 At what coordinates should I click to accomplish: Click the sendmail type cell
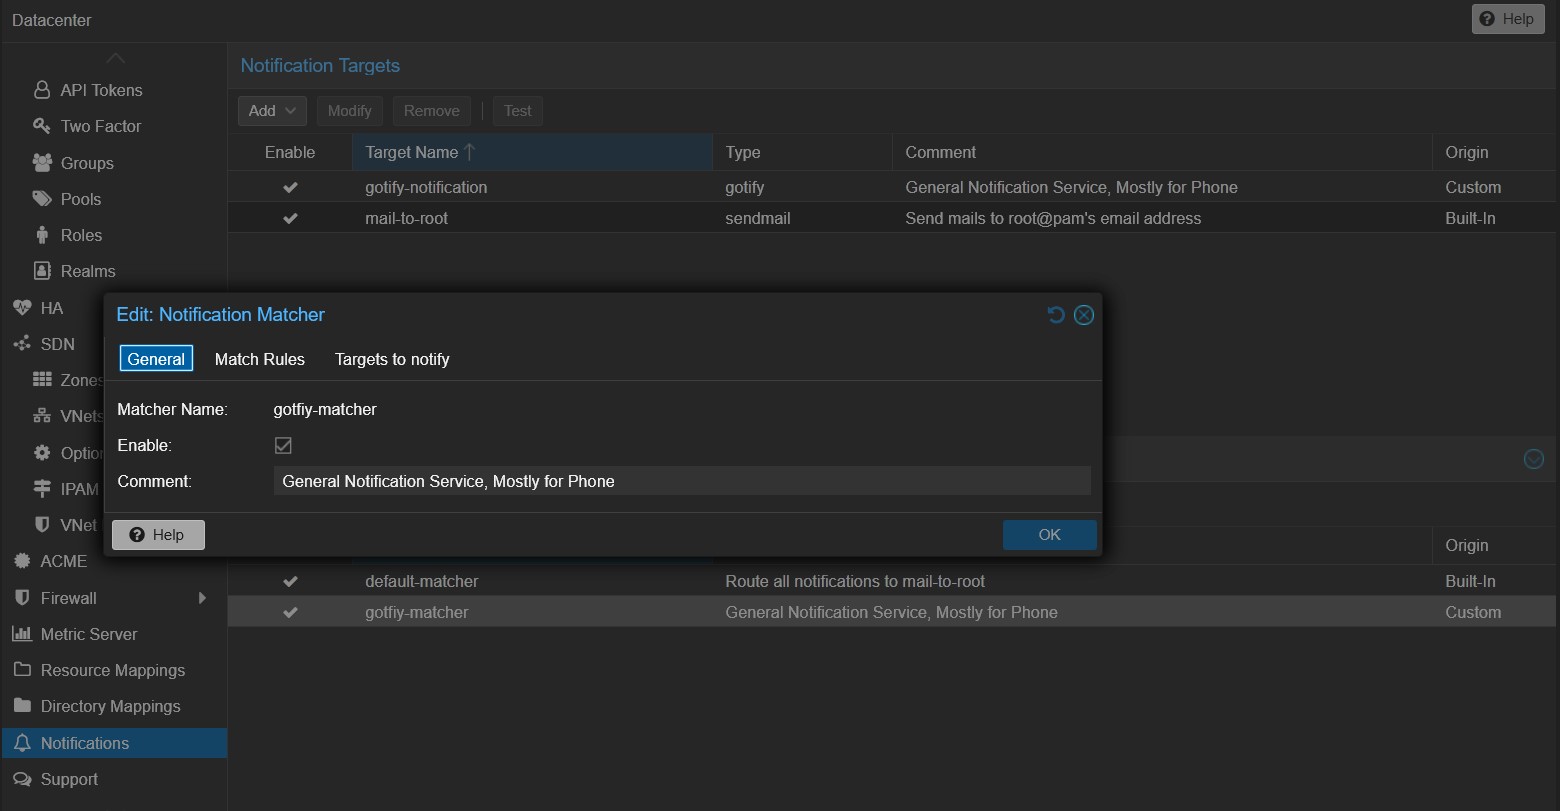(x=758, y=218)
